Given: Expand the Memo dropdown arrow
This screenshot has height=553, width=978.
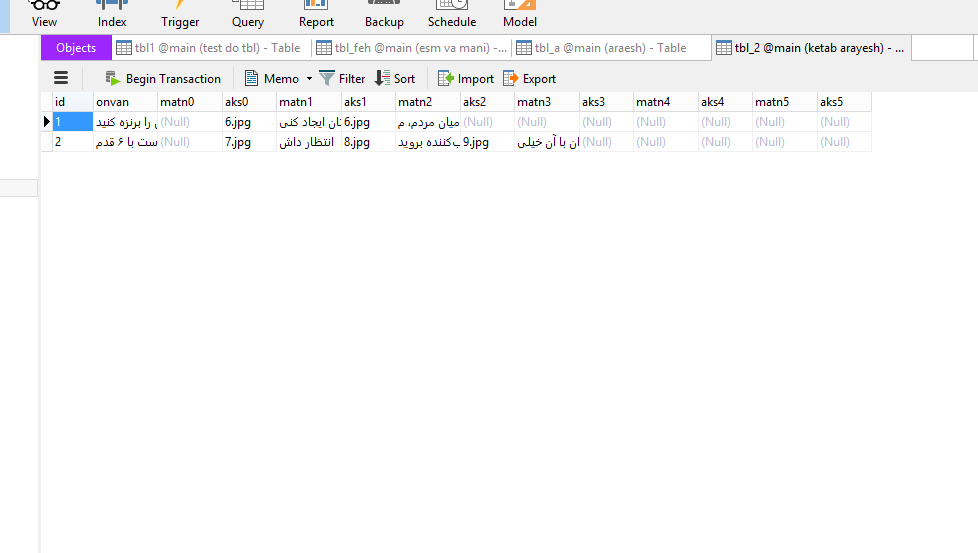Looking at the screenshot, I should coord(309,78).
